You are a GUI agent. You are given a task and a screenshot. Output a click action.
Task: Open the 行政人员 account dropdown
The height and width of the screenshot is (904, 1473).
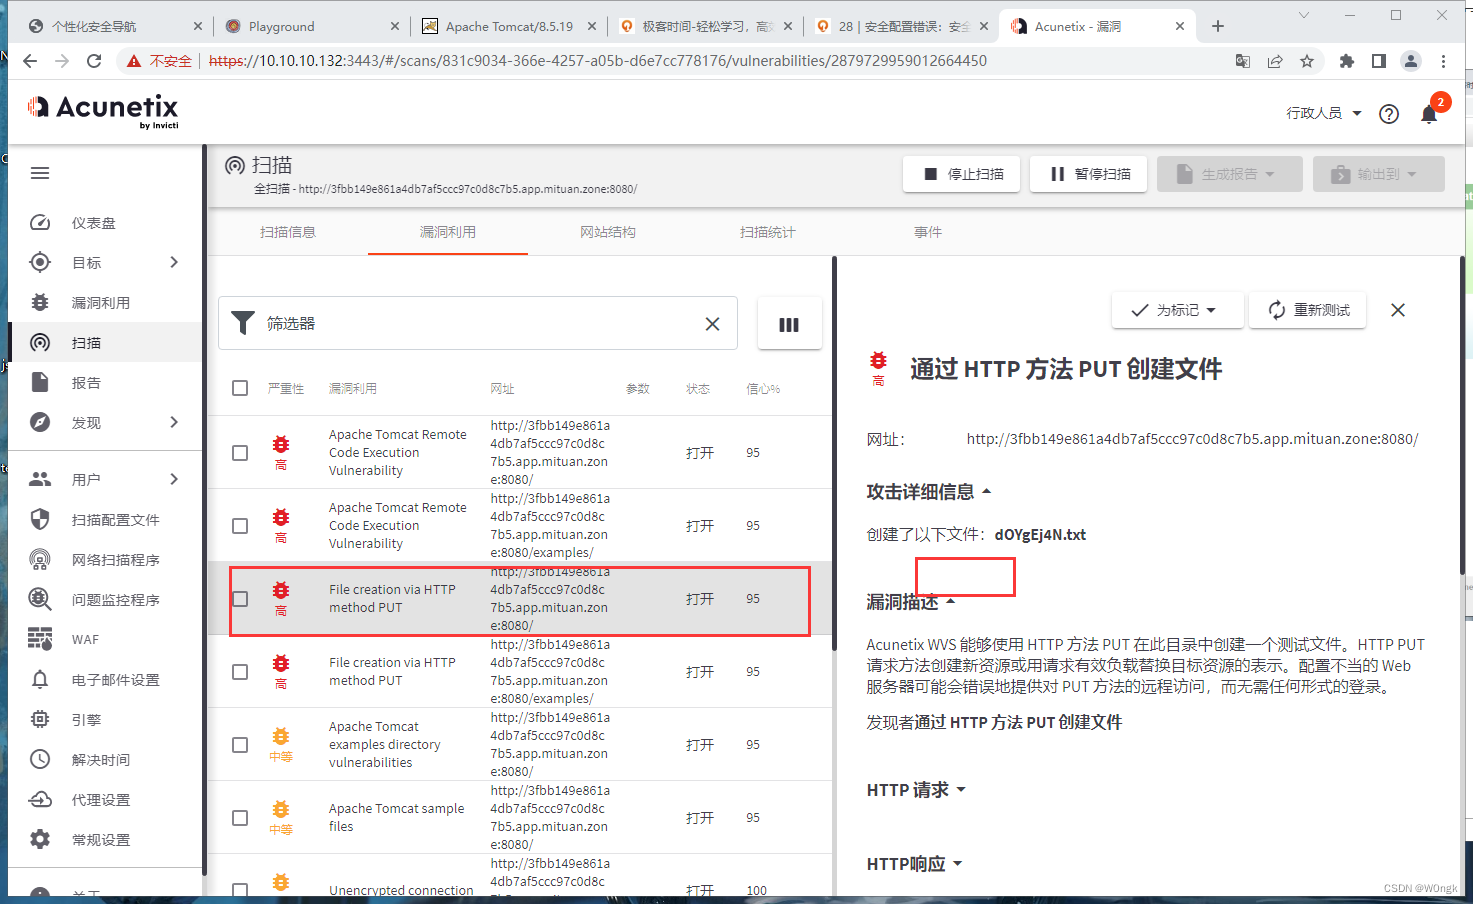[1324, 113]
